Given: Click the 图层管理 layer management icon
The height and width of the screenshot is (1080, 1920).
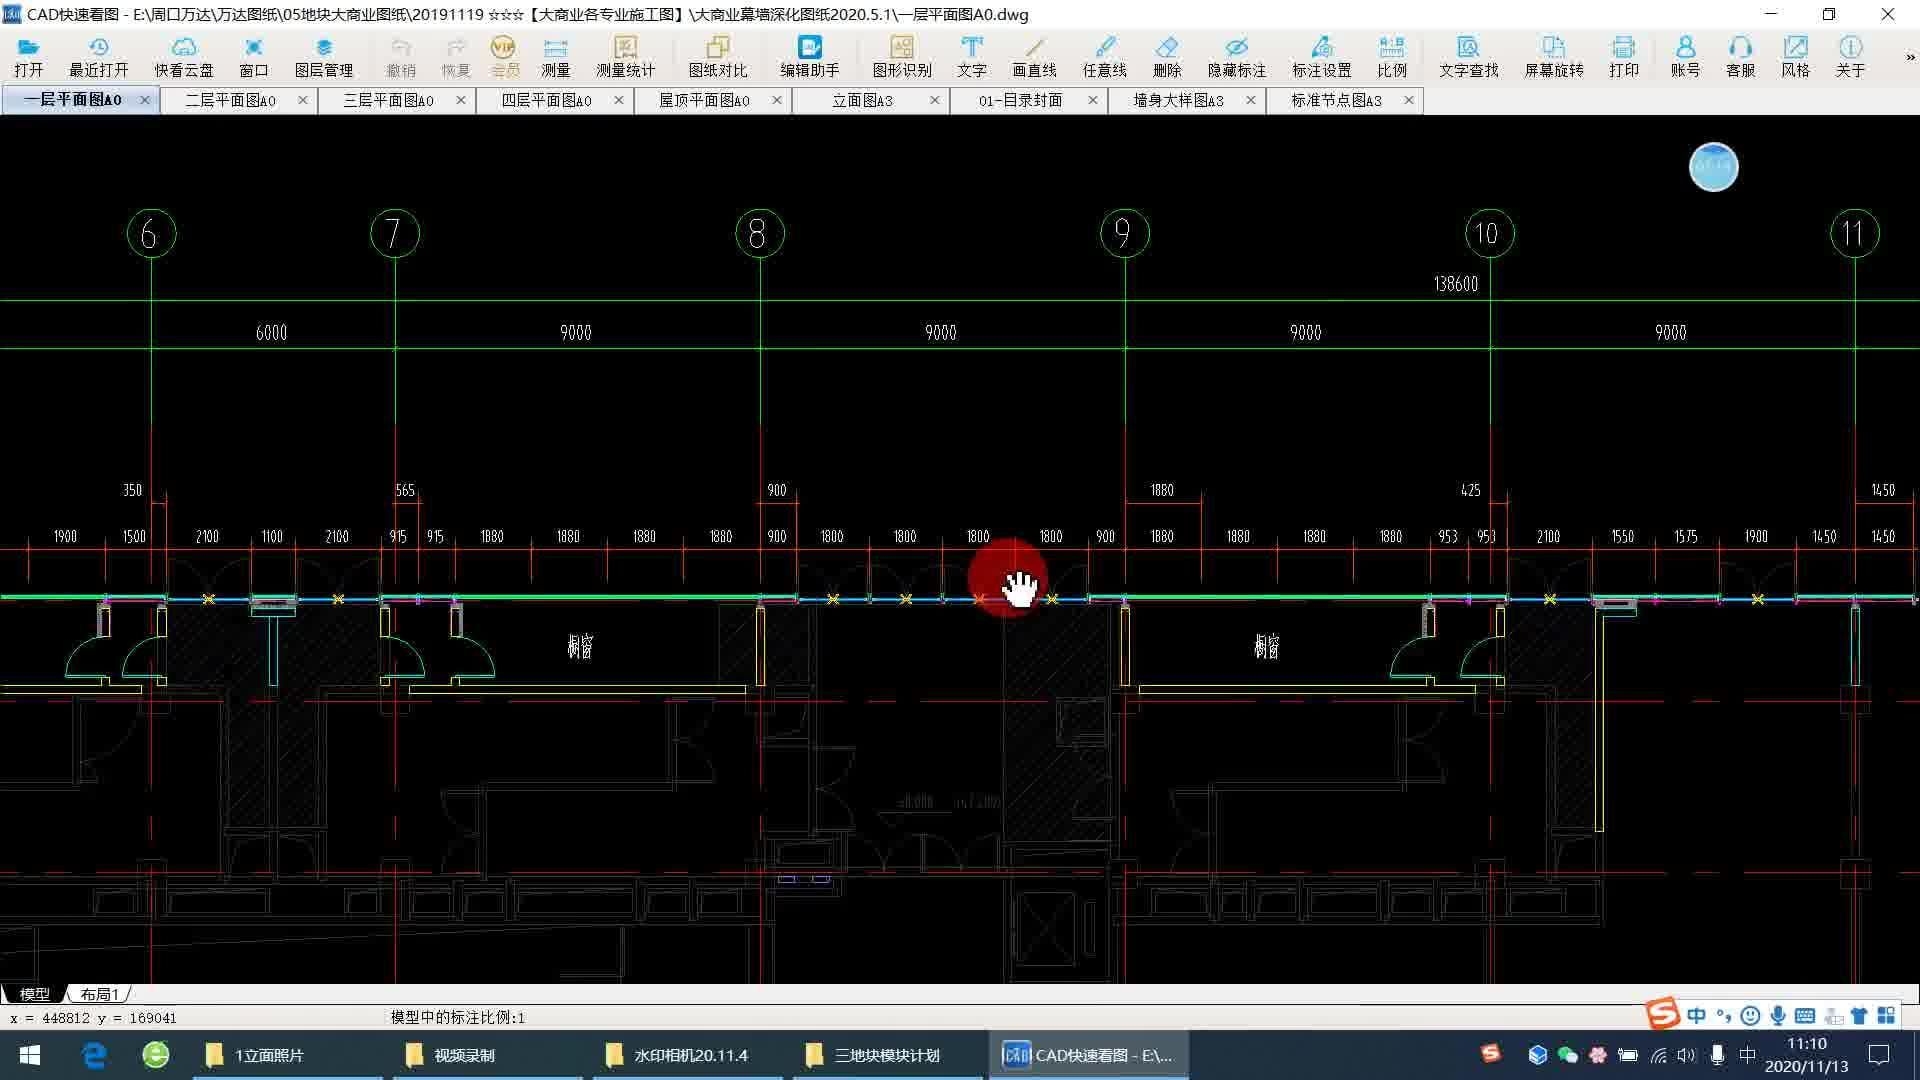Looking at the screenshot, I should [x=323, y=56].
